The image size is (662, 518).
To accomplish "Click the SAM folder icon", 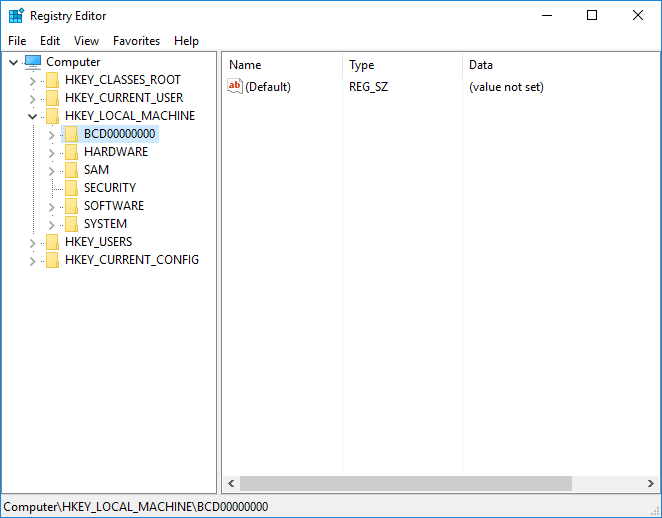I will click(x=71, y=170).
